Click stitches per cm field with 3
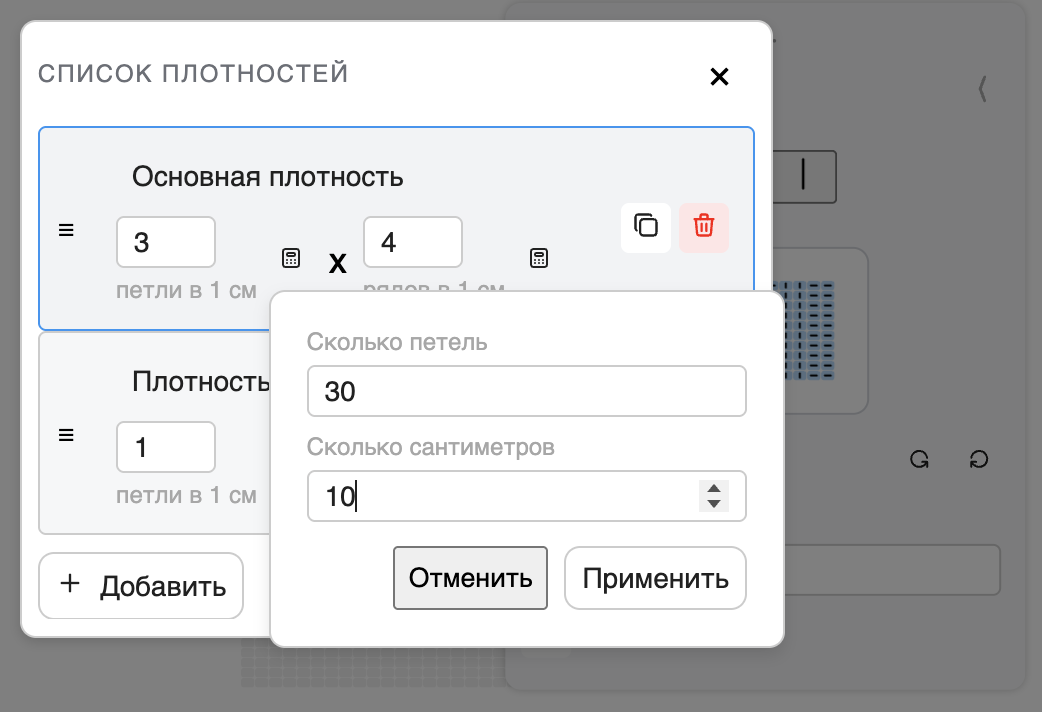Screen dimensions: 1042x712 pos(166,242)
